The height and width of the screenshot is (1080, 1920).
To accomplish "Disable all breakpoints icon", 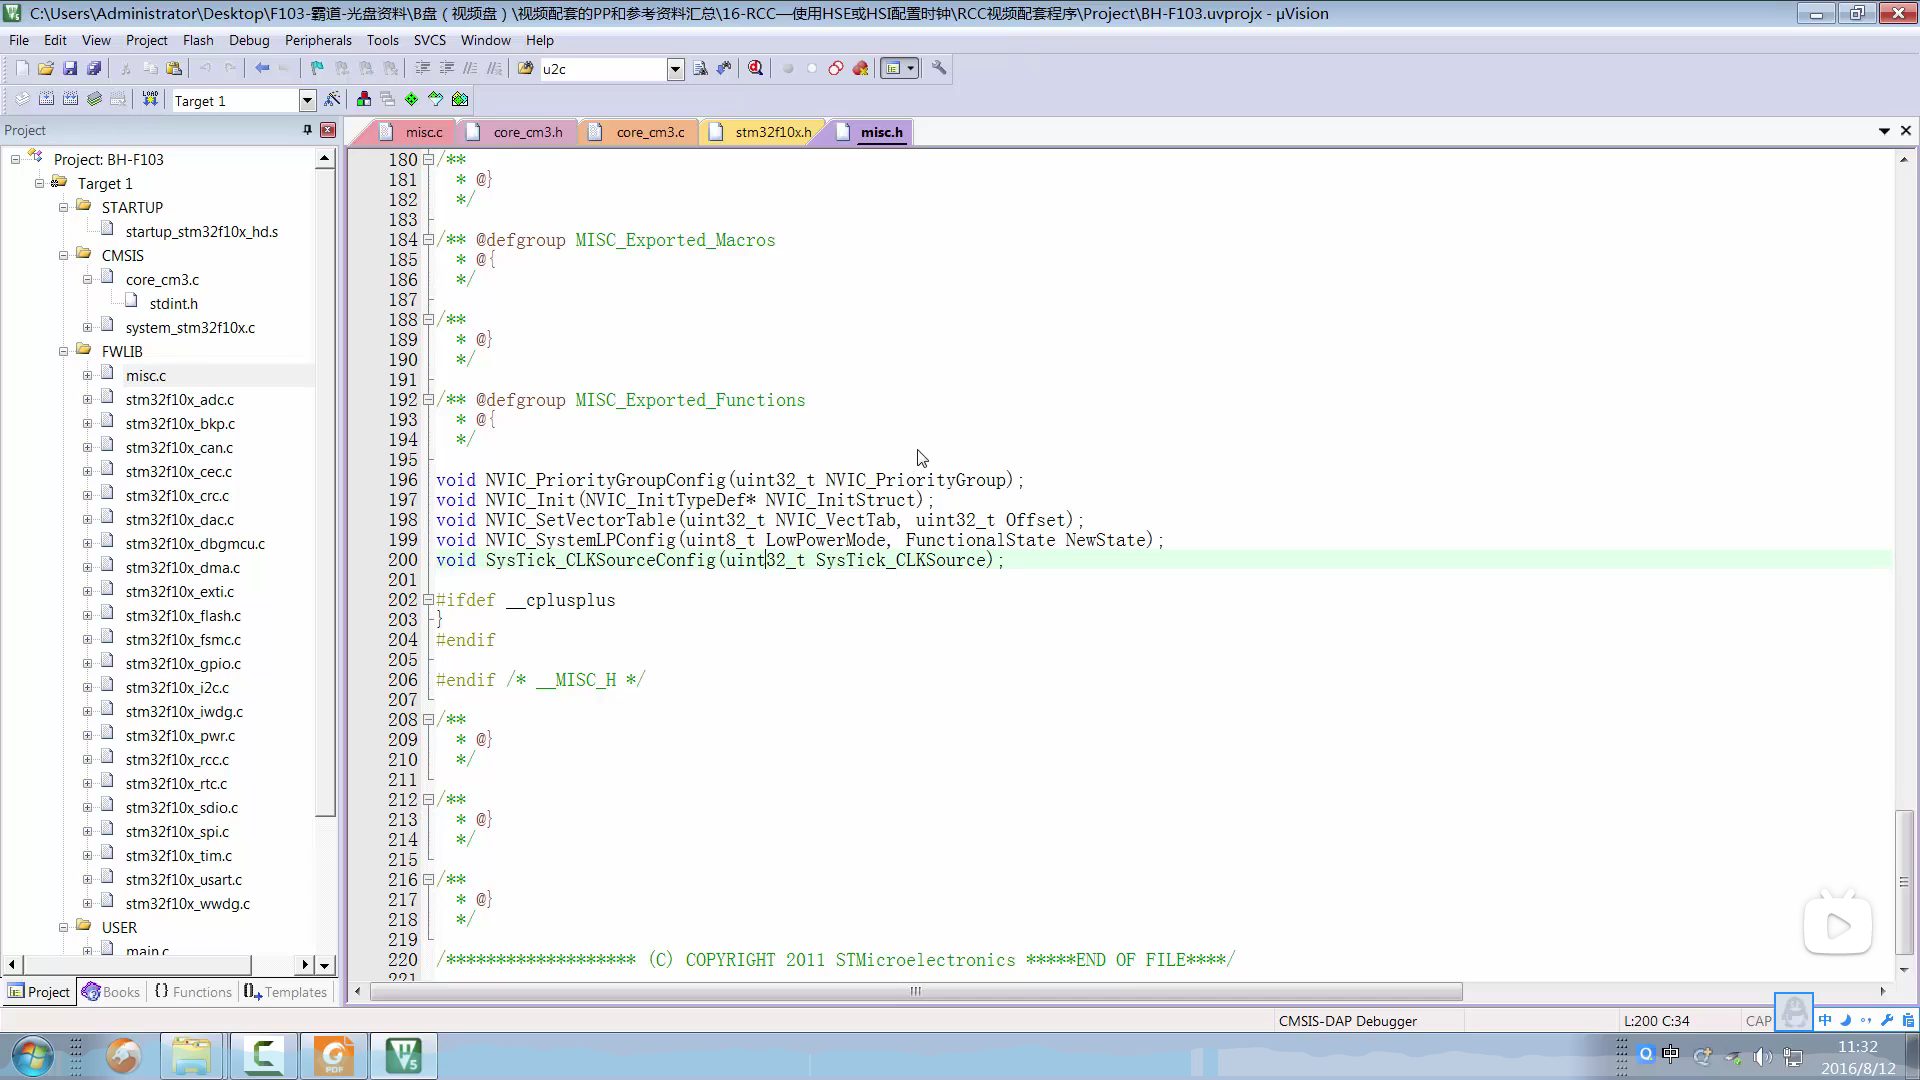I will click(836, 68).
